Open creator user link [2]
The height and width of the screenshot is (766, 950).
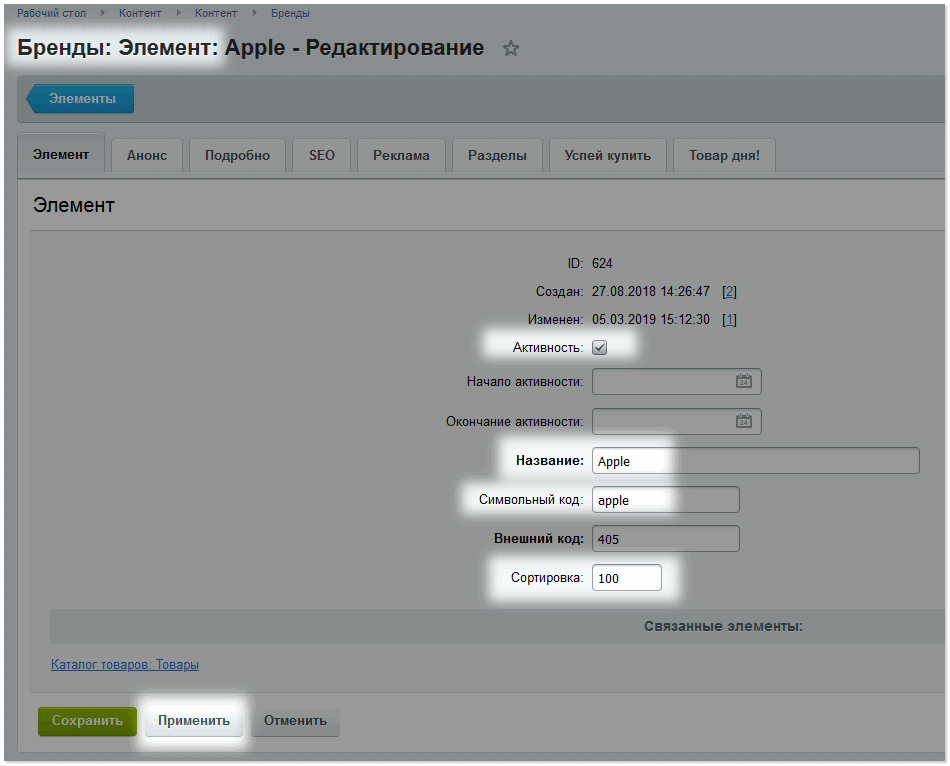[x=729, y=291]
